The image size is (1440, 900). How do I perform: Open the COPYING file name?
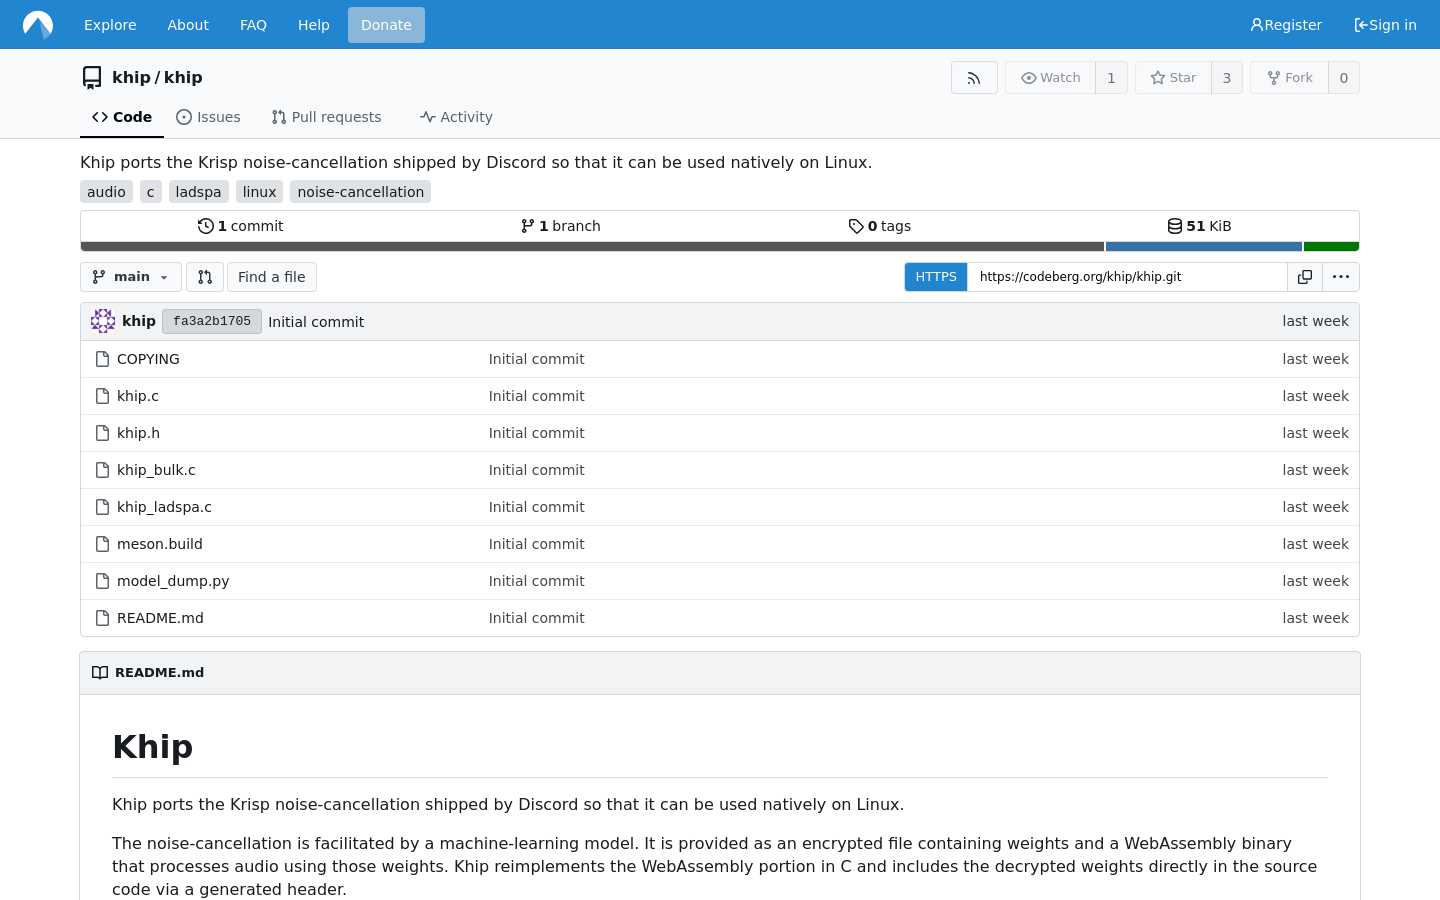pos(148,359)
